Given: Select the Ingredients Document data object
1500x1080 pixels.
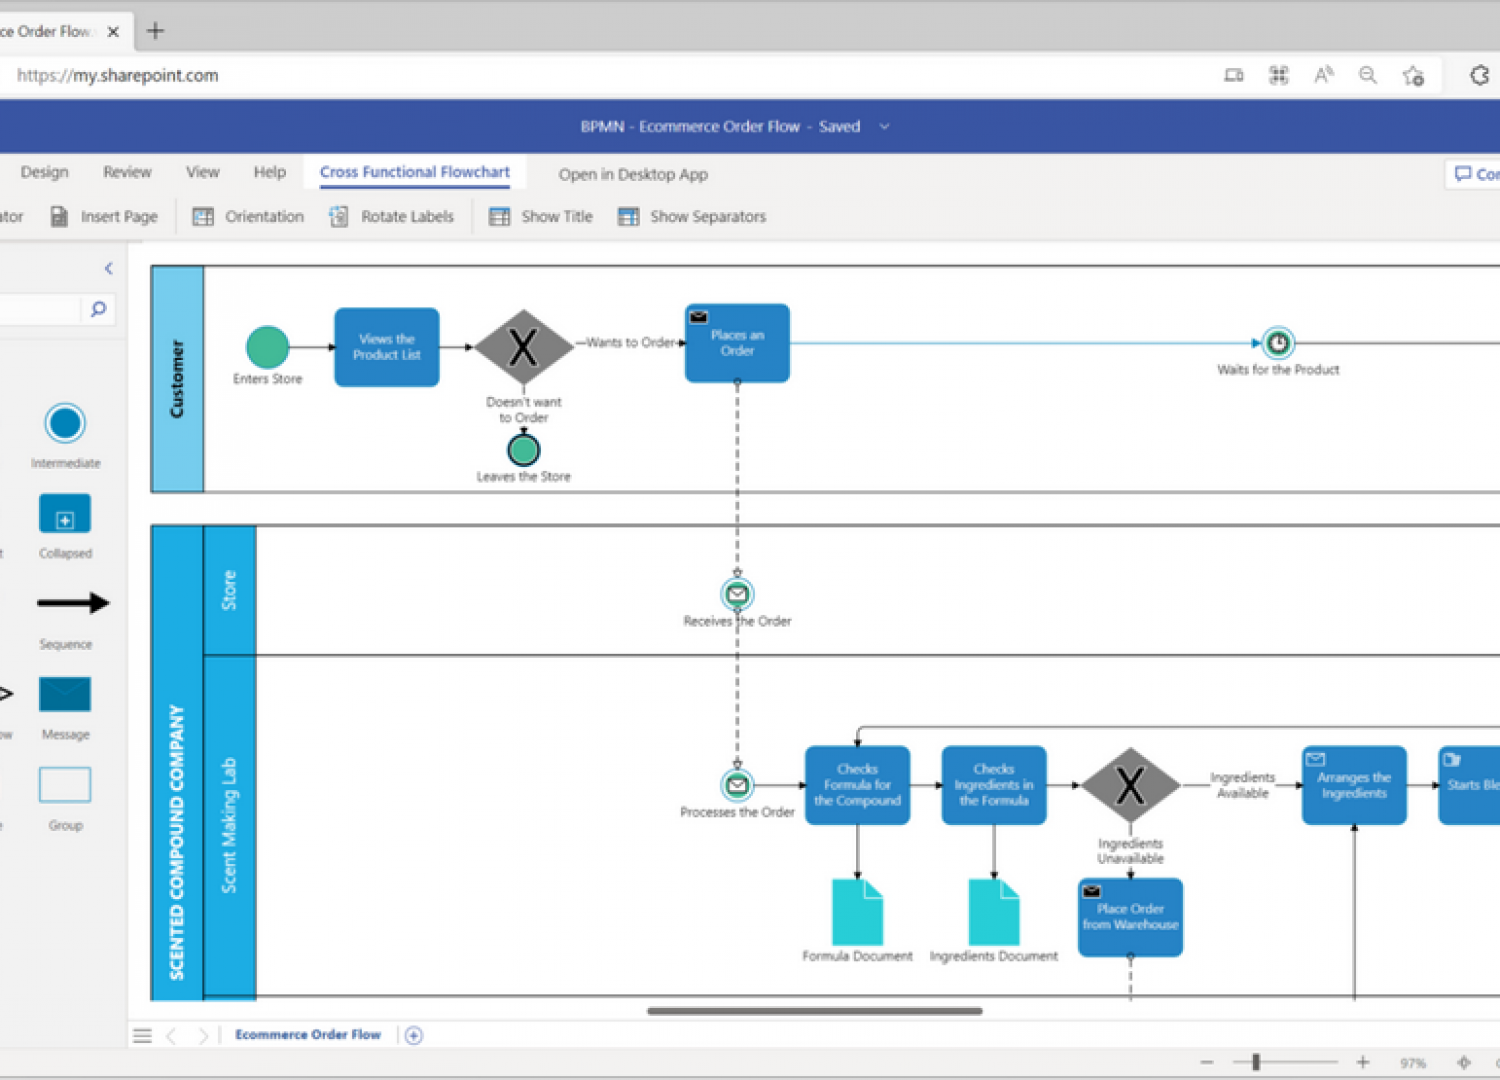Looking at the screenshot, I should pyautogui.click(x=994, y=912).
